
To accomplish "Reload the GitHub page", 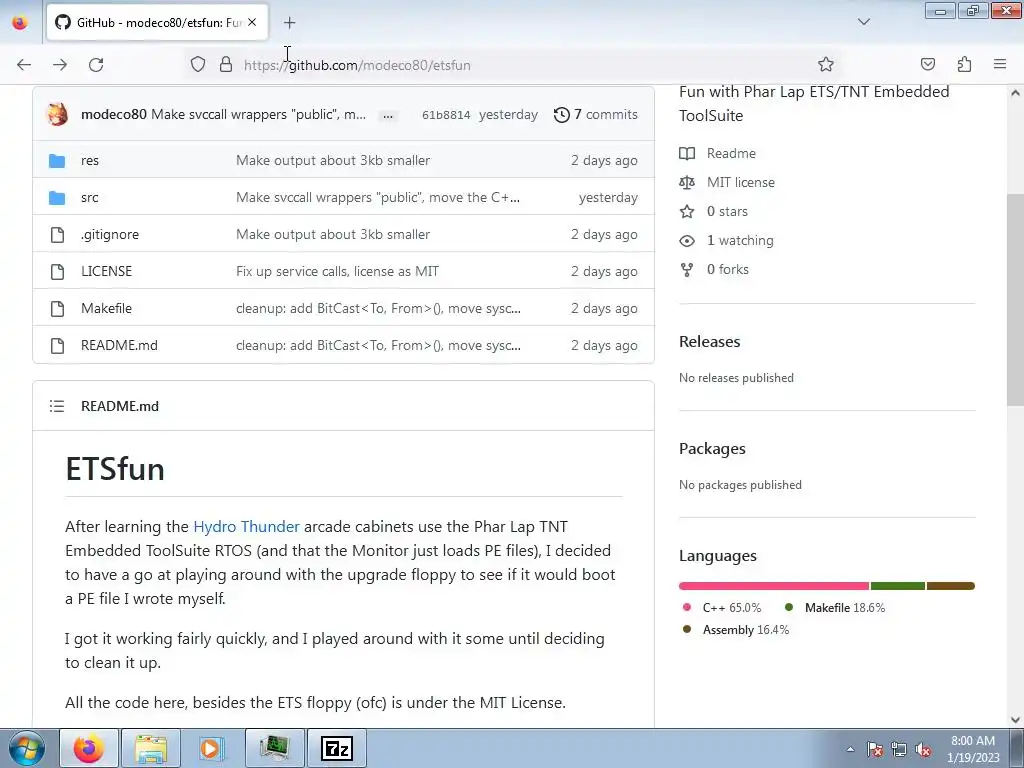I will tap(96, 65).
